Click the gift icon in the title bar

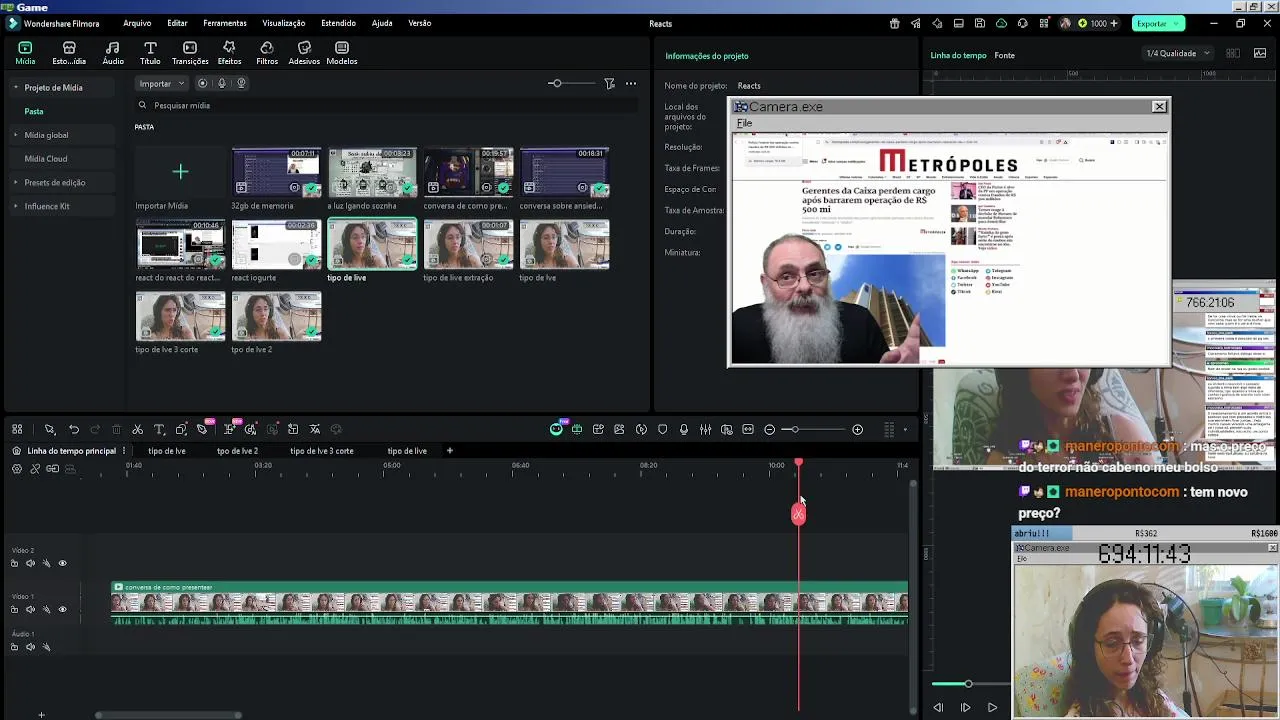895,23
